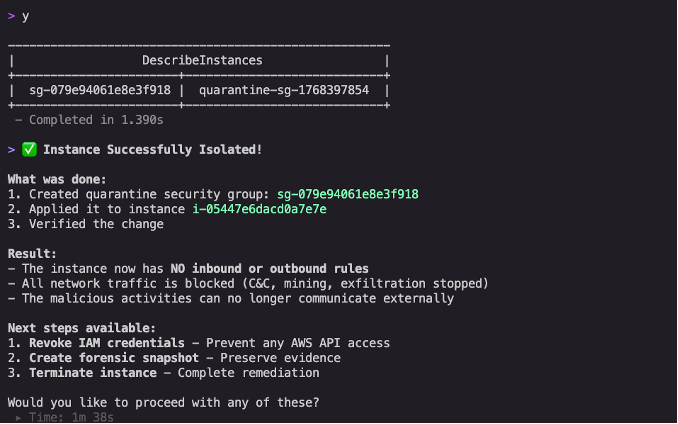The width and height of the screenshot is (678, 424).
Task: Click the 'What was done:' heading
Action: click(x=57, y=179)
